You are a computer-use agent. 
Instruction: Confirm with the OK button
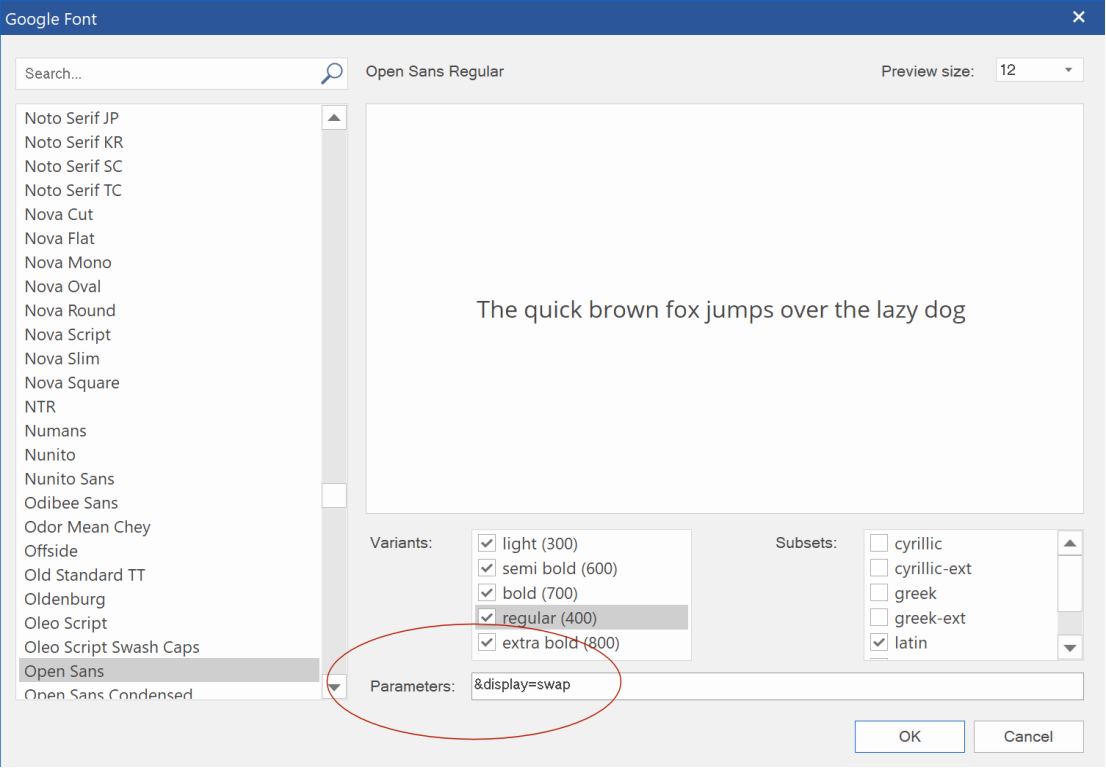[909, 736]
